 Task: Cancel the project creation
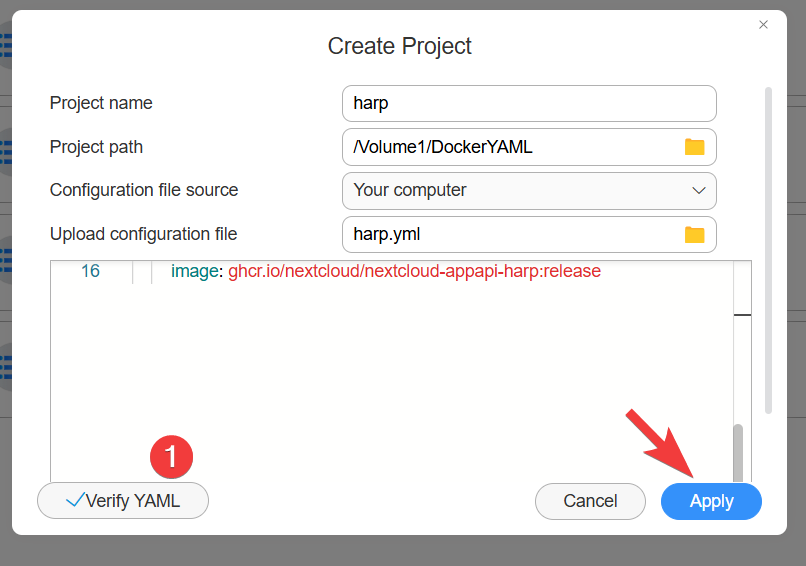590,501
